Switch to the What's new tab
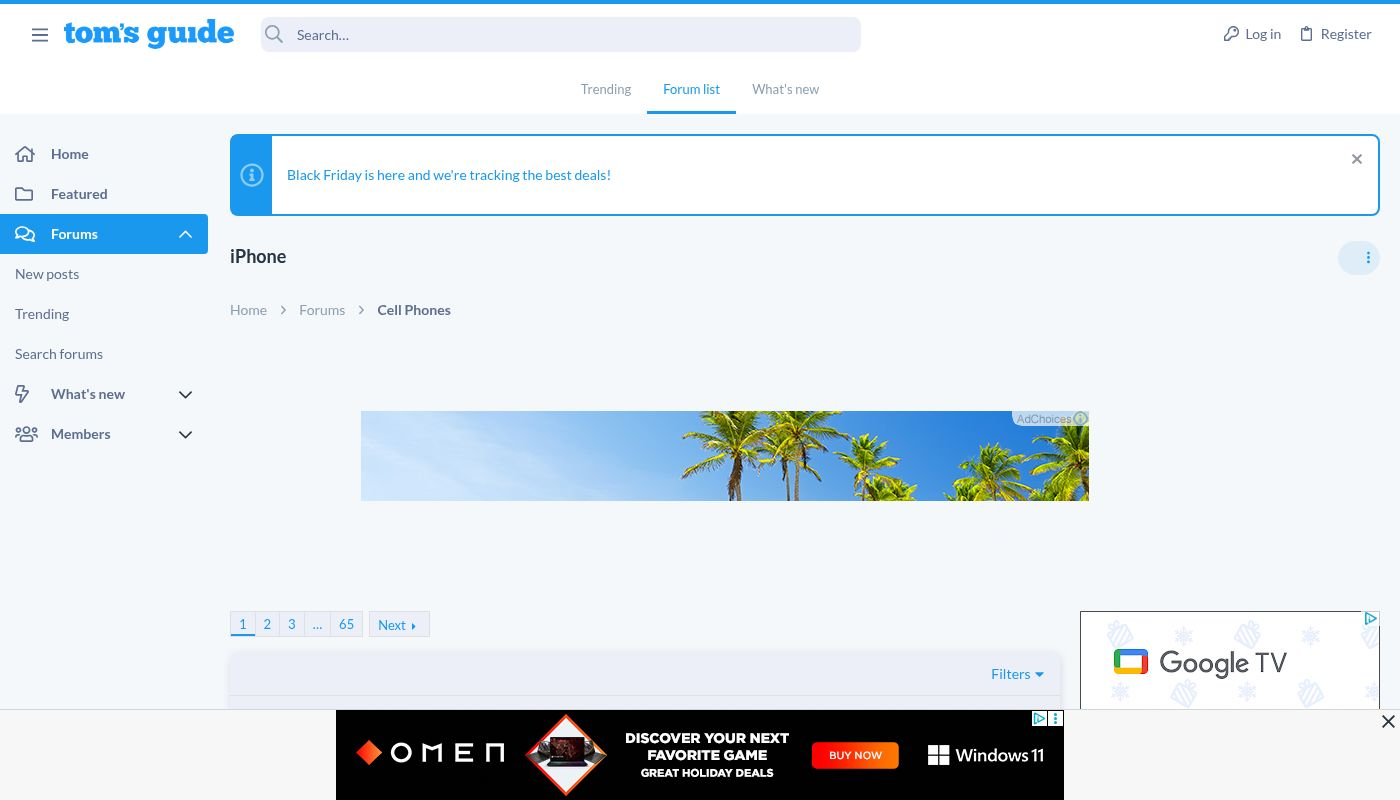Image resolution: width=1400 pixels, height=800 pixels. coord(785,89)
